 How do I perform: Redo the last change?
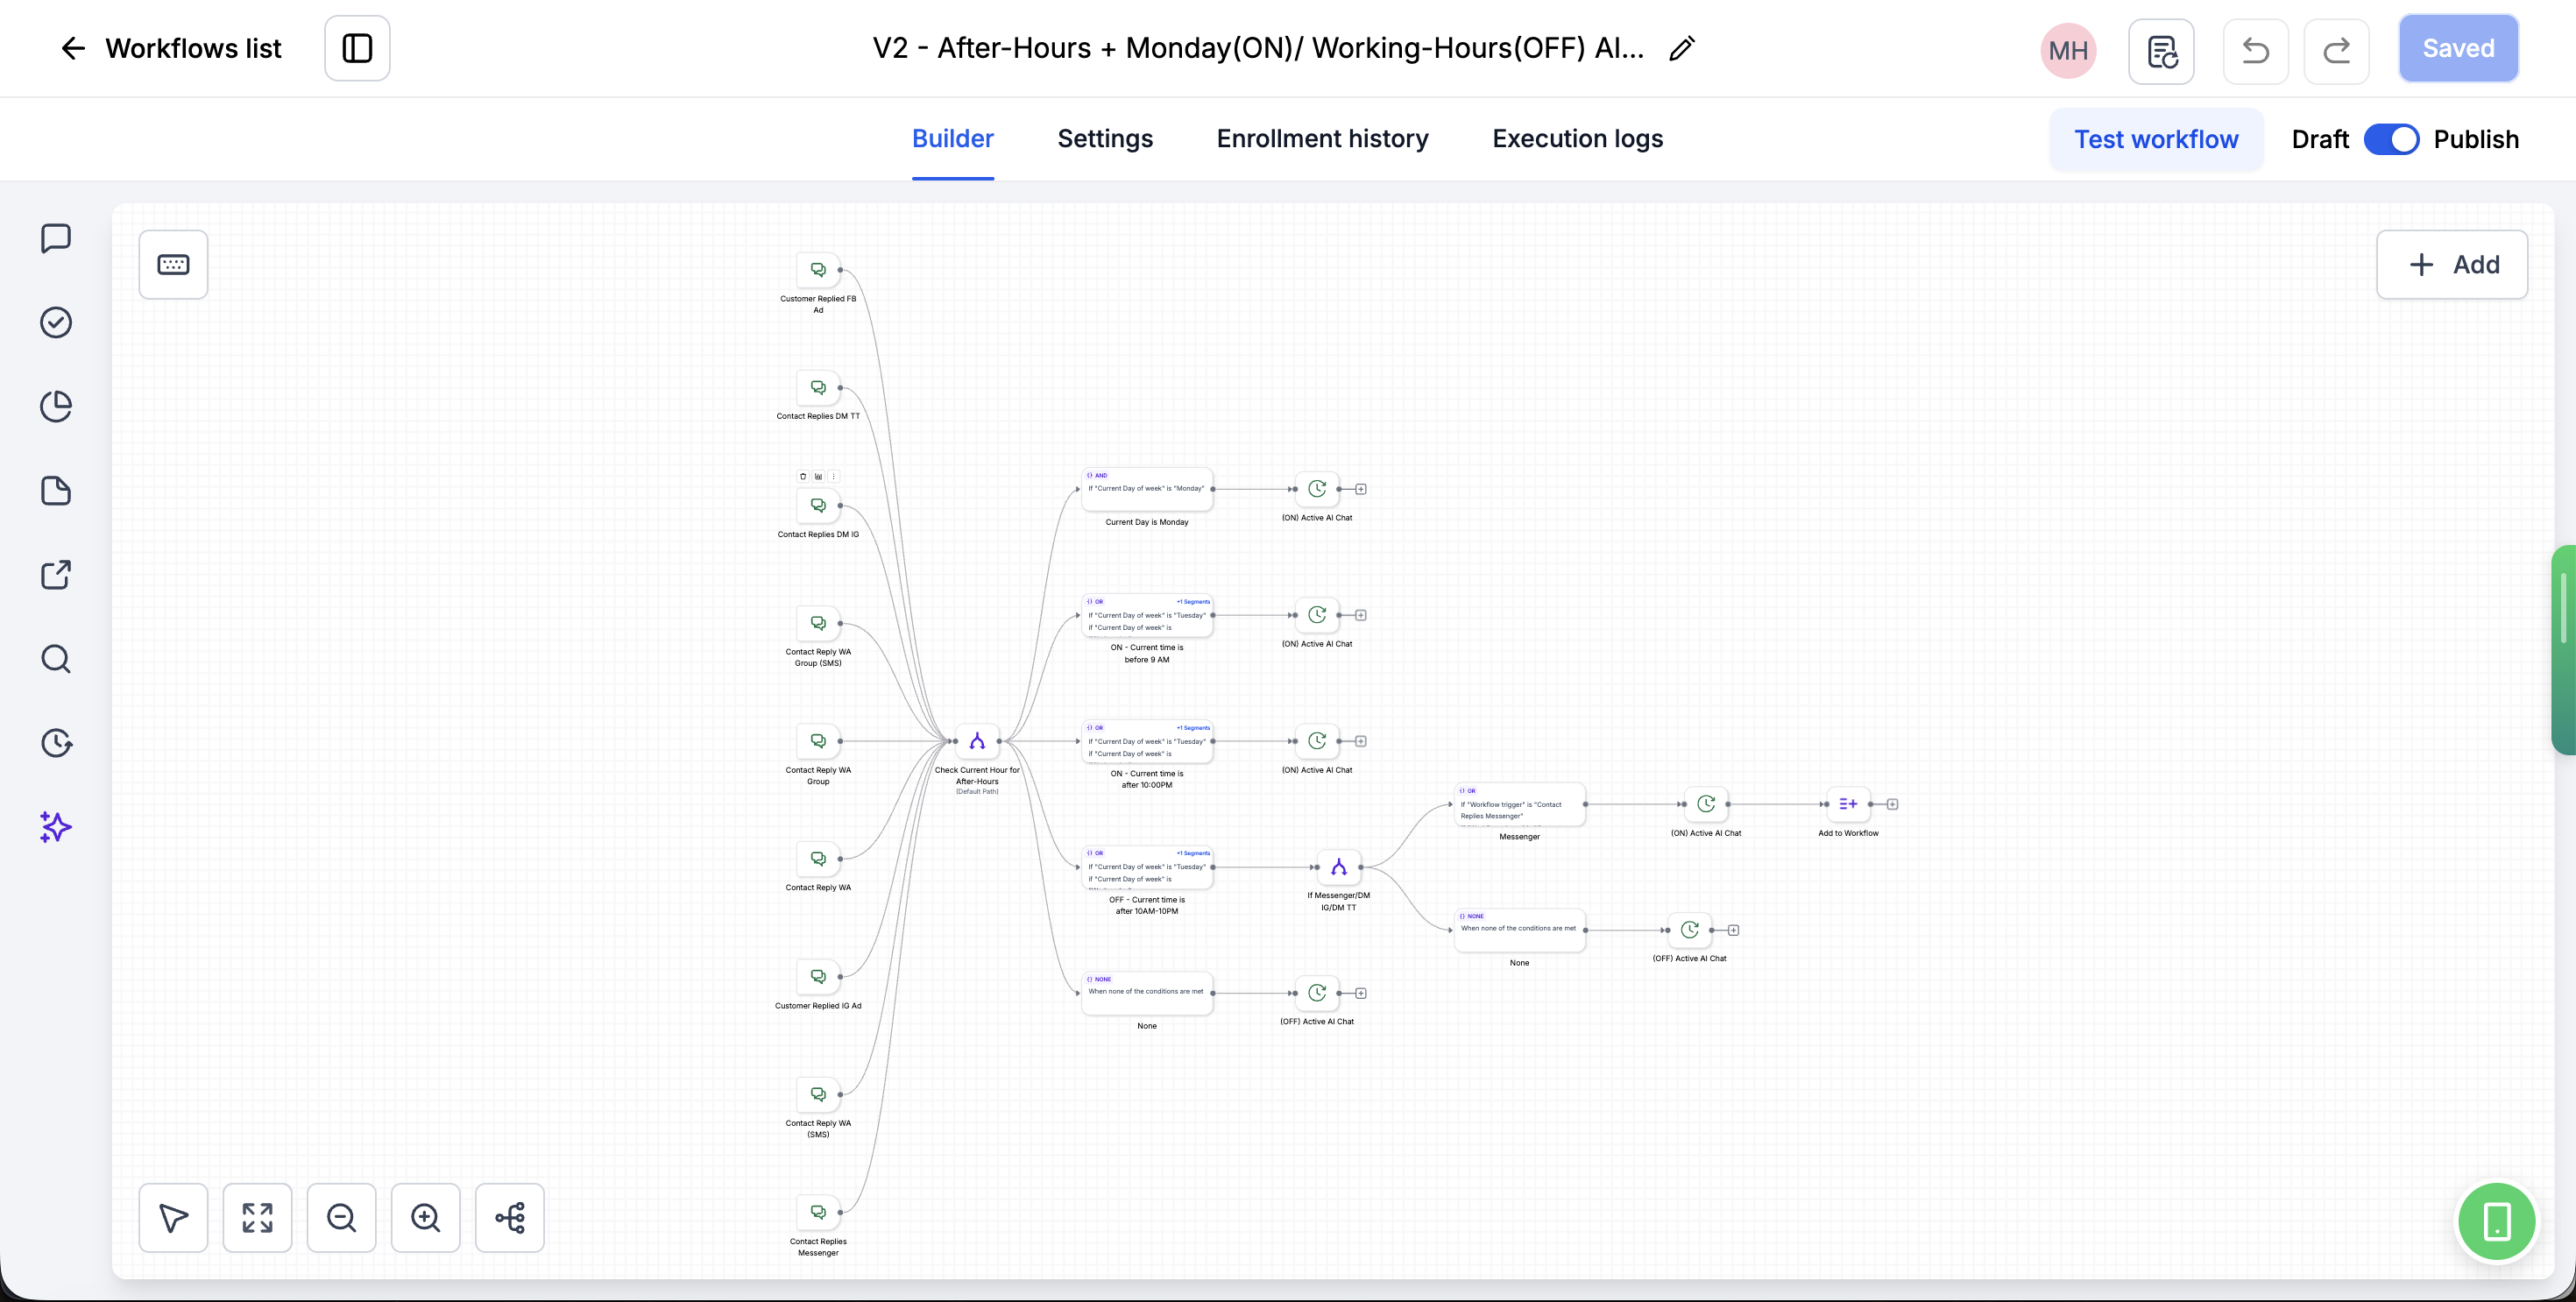click(2337, 51)
